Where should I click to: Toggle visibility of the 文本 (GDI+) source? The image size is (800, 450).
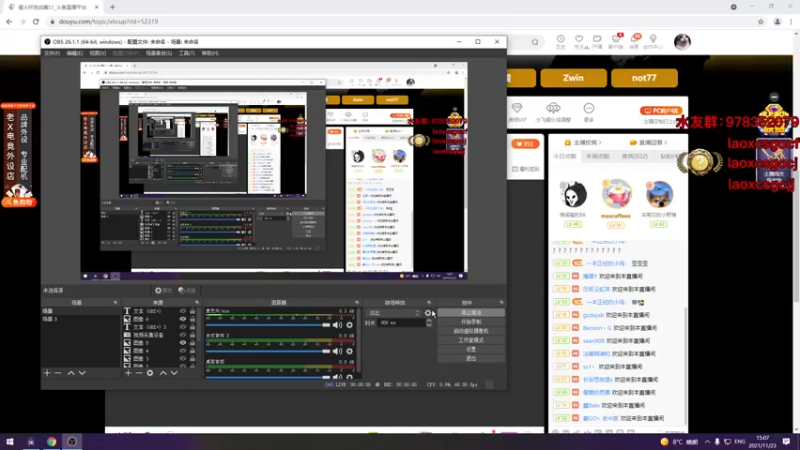[183, 311]
